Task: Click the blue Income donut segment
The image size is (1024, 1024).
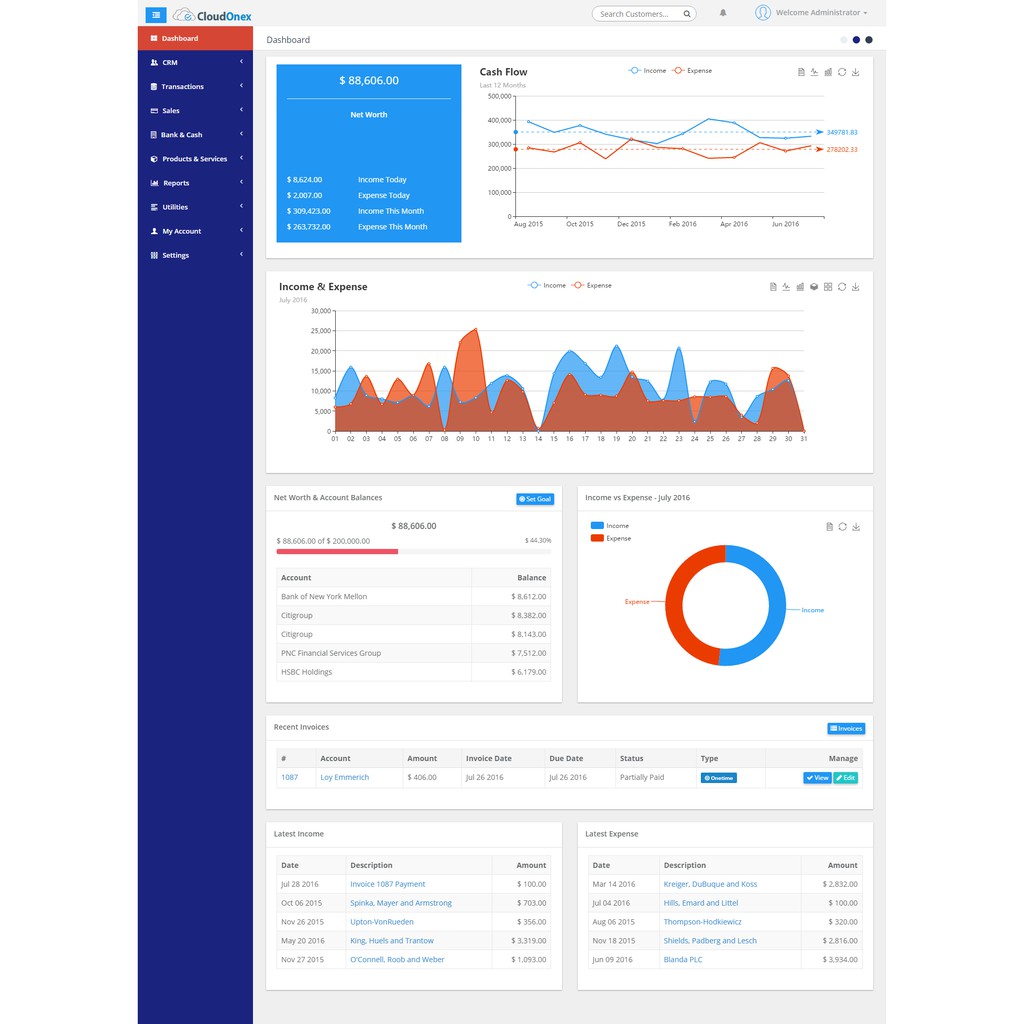Action: tap(777, 607)
